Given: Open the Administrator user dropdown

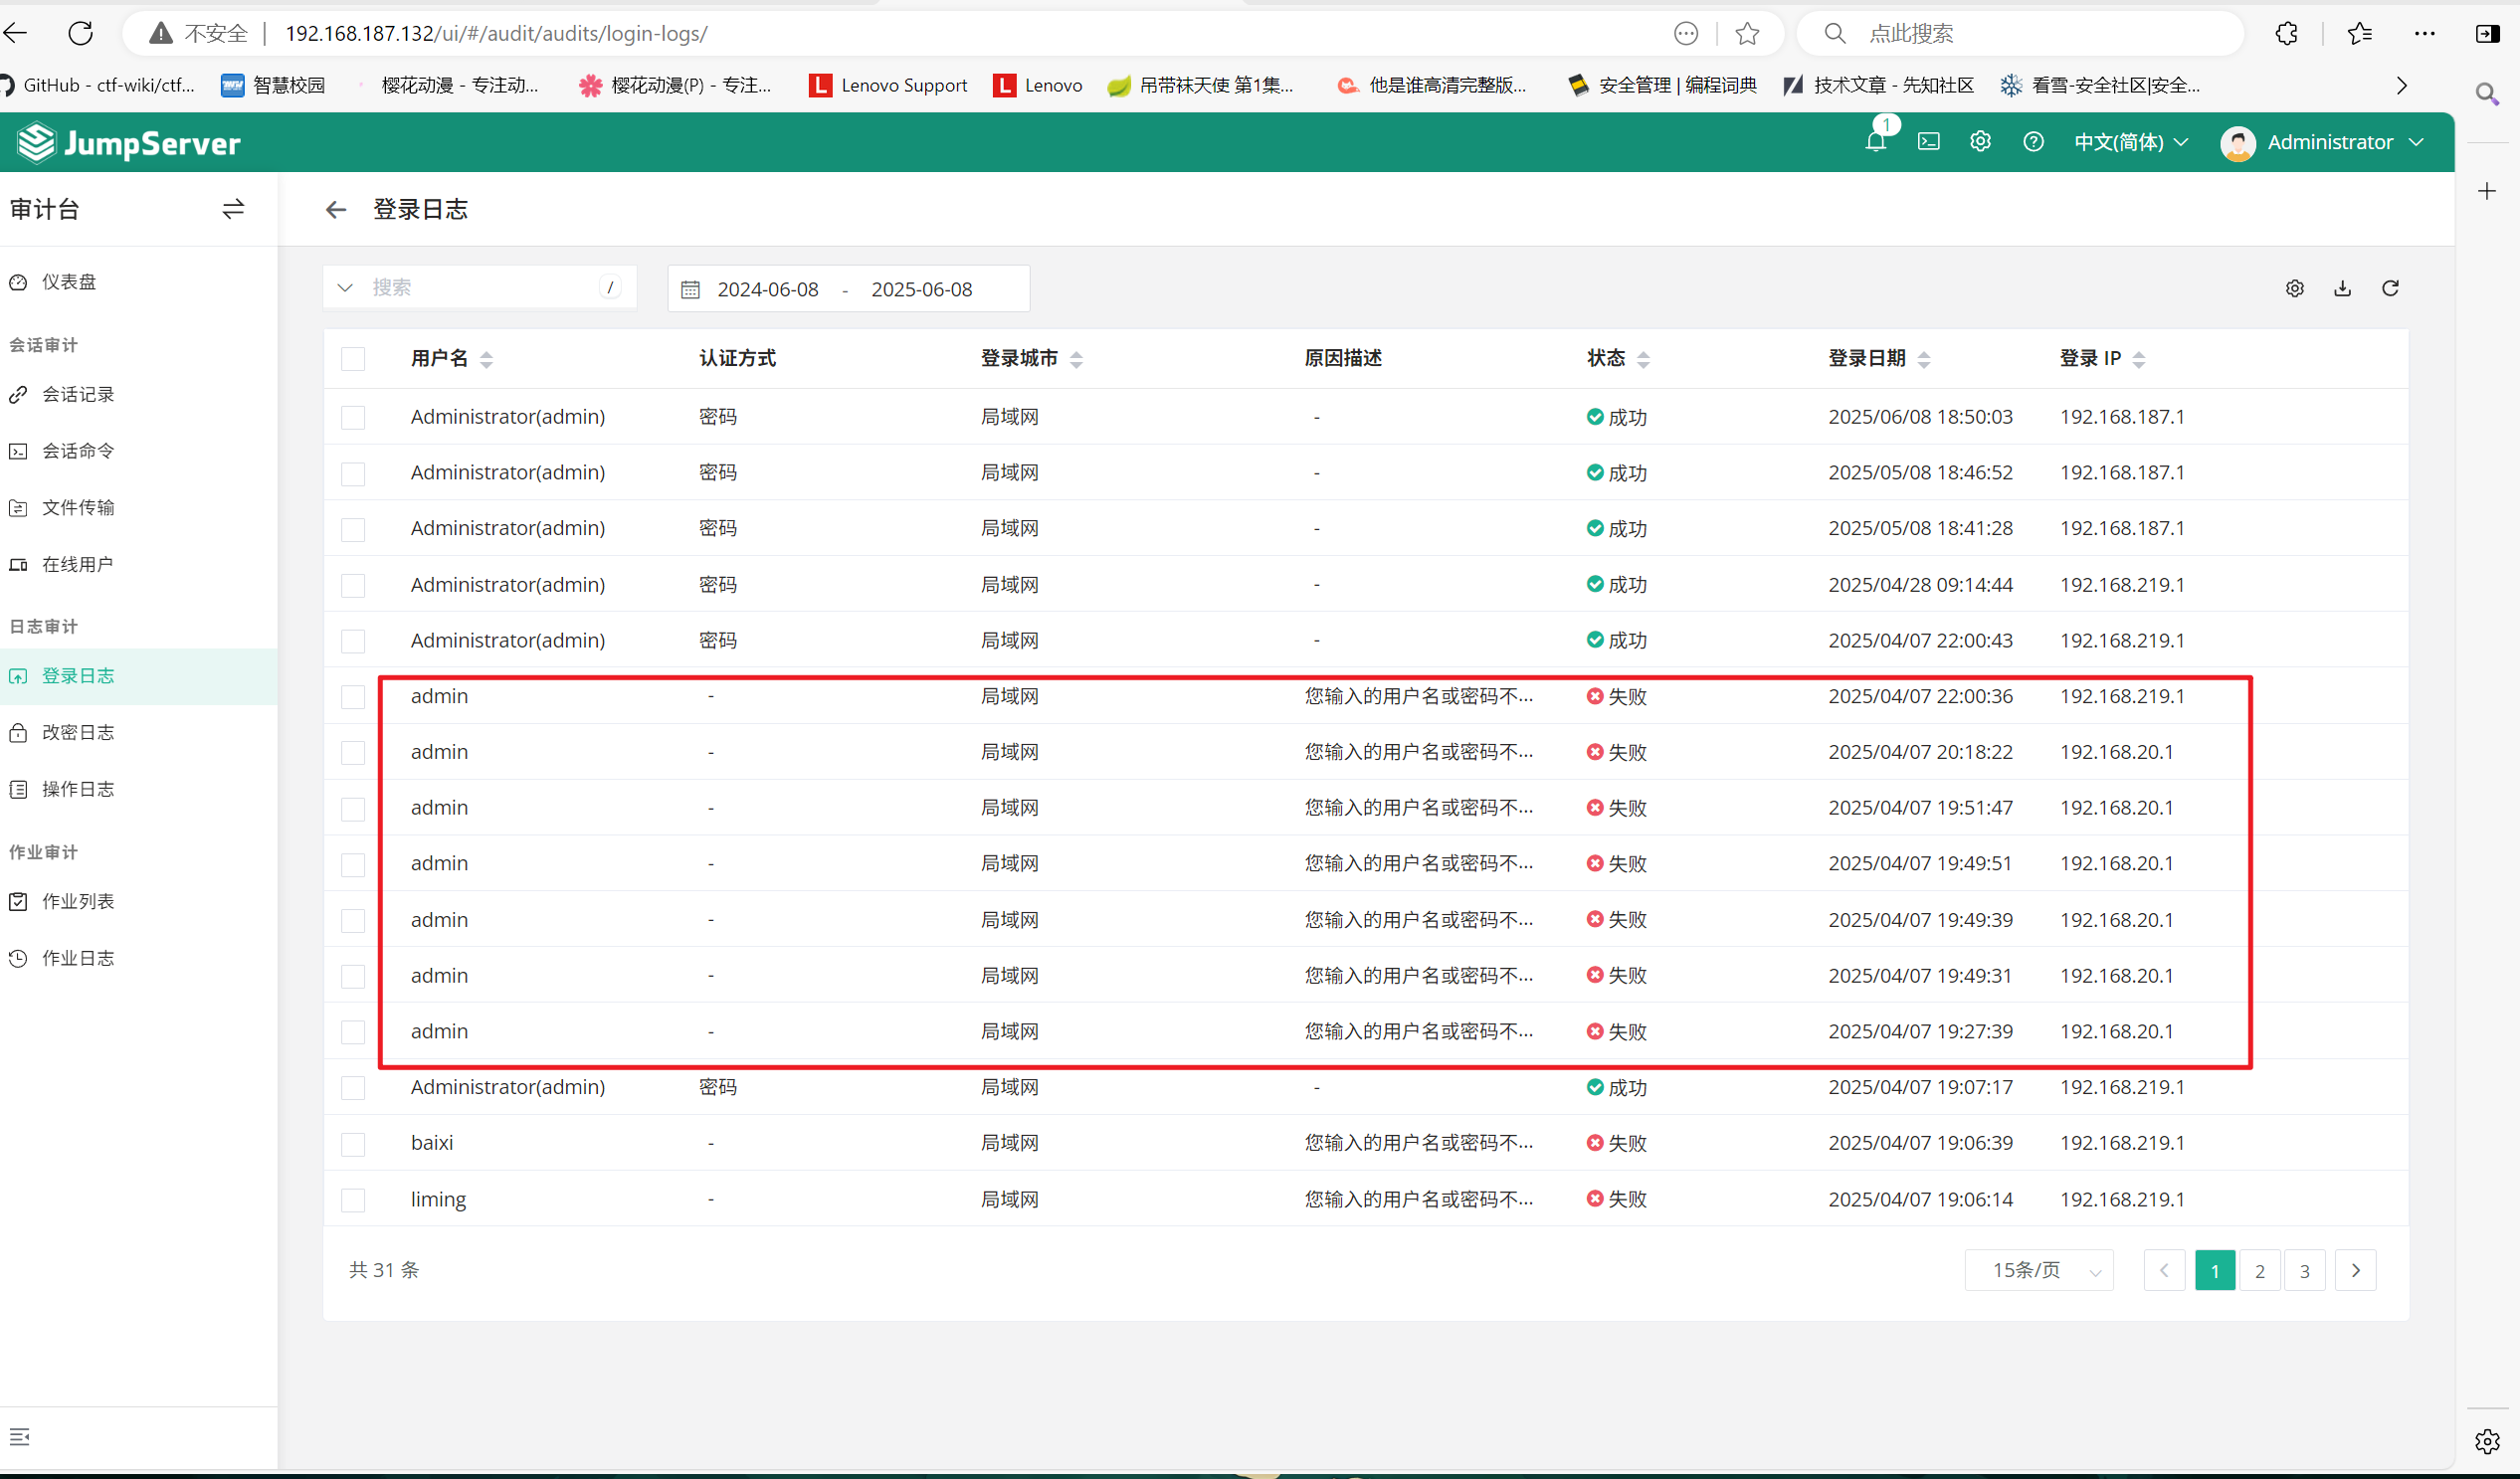Looking at the screenshot, I should (2322, 142).
